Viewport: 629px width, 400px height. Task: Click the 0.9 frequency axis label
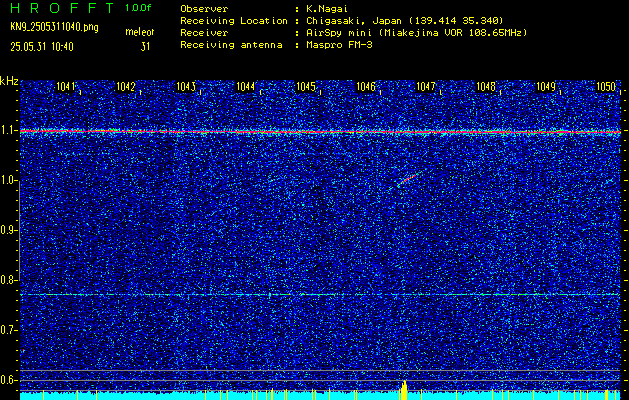point(7,230)
